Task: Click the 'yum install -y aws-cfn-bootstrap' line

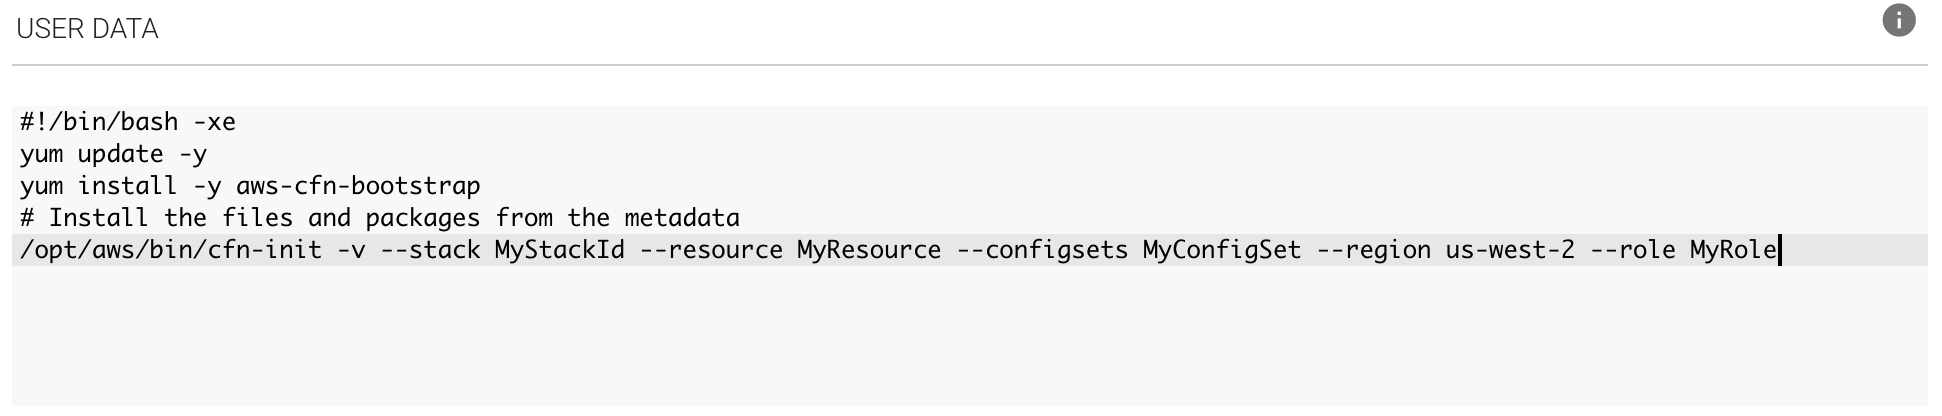Action: pyautogui.click(x=250, y=186)
